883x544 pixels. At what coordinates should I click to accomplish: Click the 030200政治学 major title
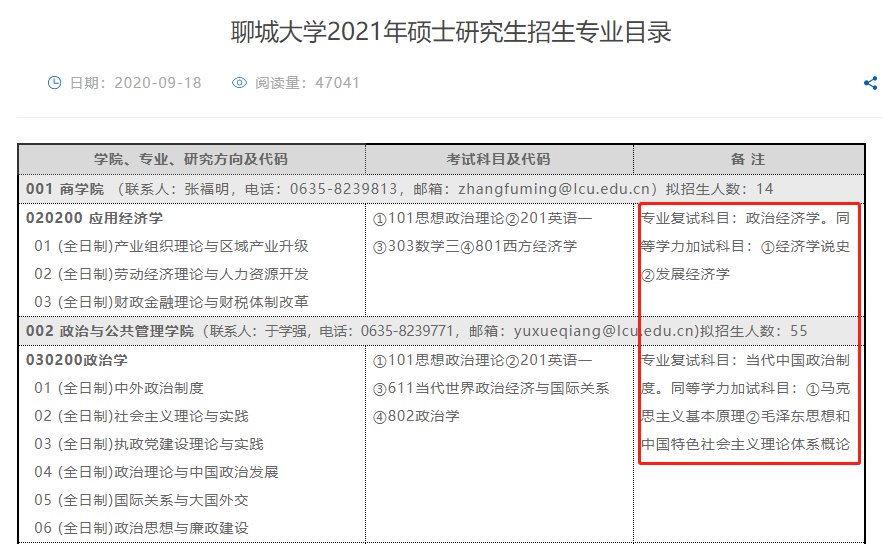(x=76, y=360)
